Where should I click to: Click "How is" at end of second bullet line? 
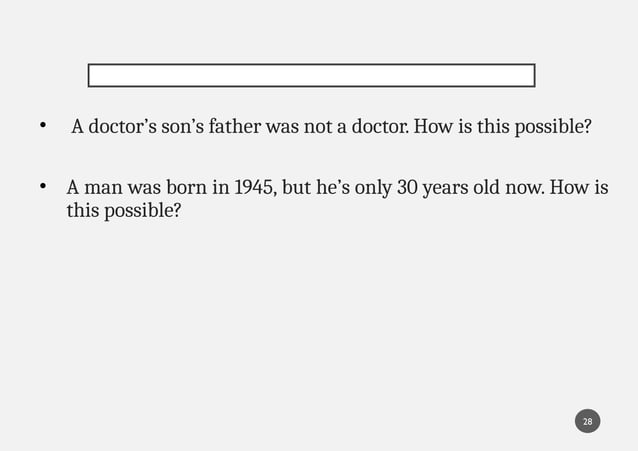pyautogui.click(x=579, y=188)
